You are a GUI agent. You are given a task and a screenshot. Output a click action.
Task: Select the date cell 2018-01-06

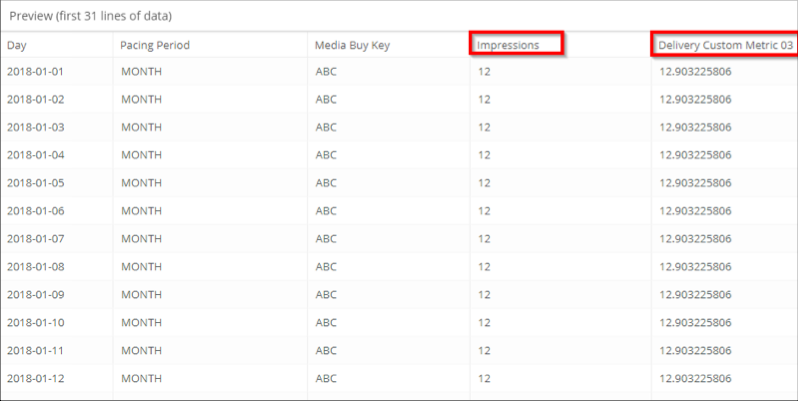[36, 211]
